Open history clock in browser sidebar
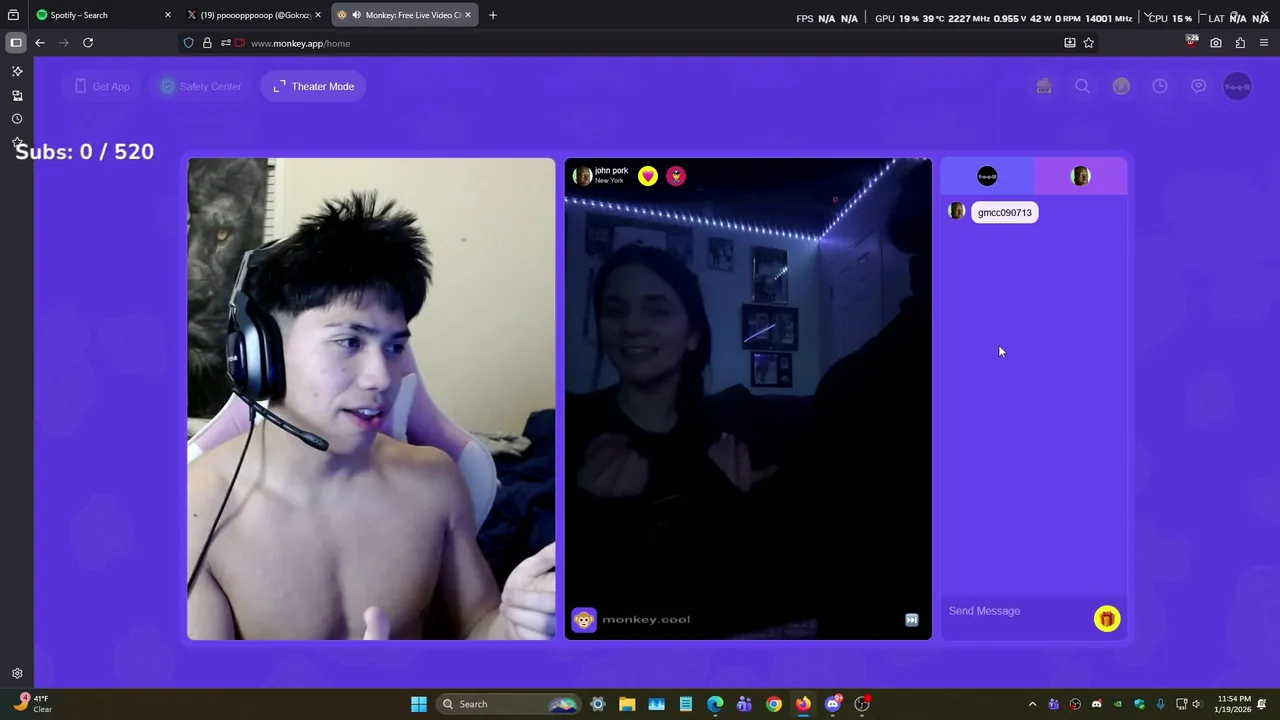 (x=17, y=119)
